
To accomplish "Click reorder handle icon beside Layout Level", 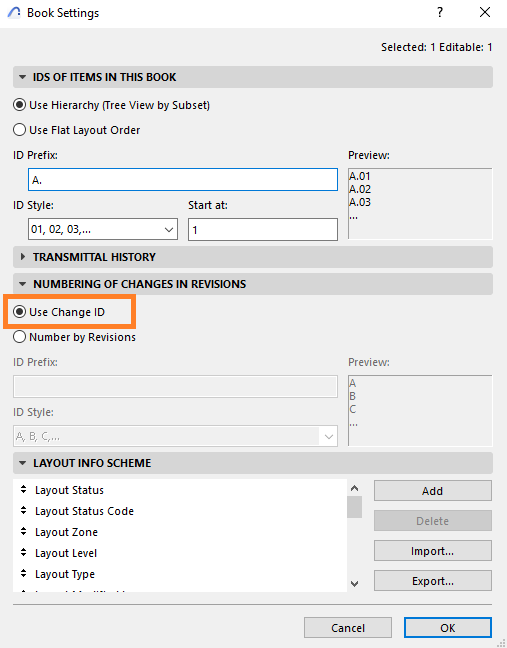I will (24, 553).
